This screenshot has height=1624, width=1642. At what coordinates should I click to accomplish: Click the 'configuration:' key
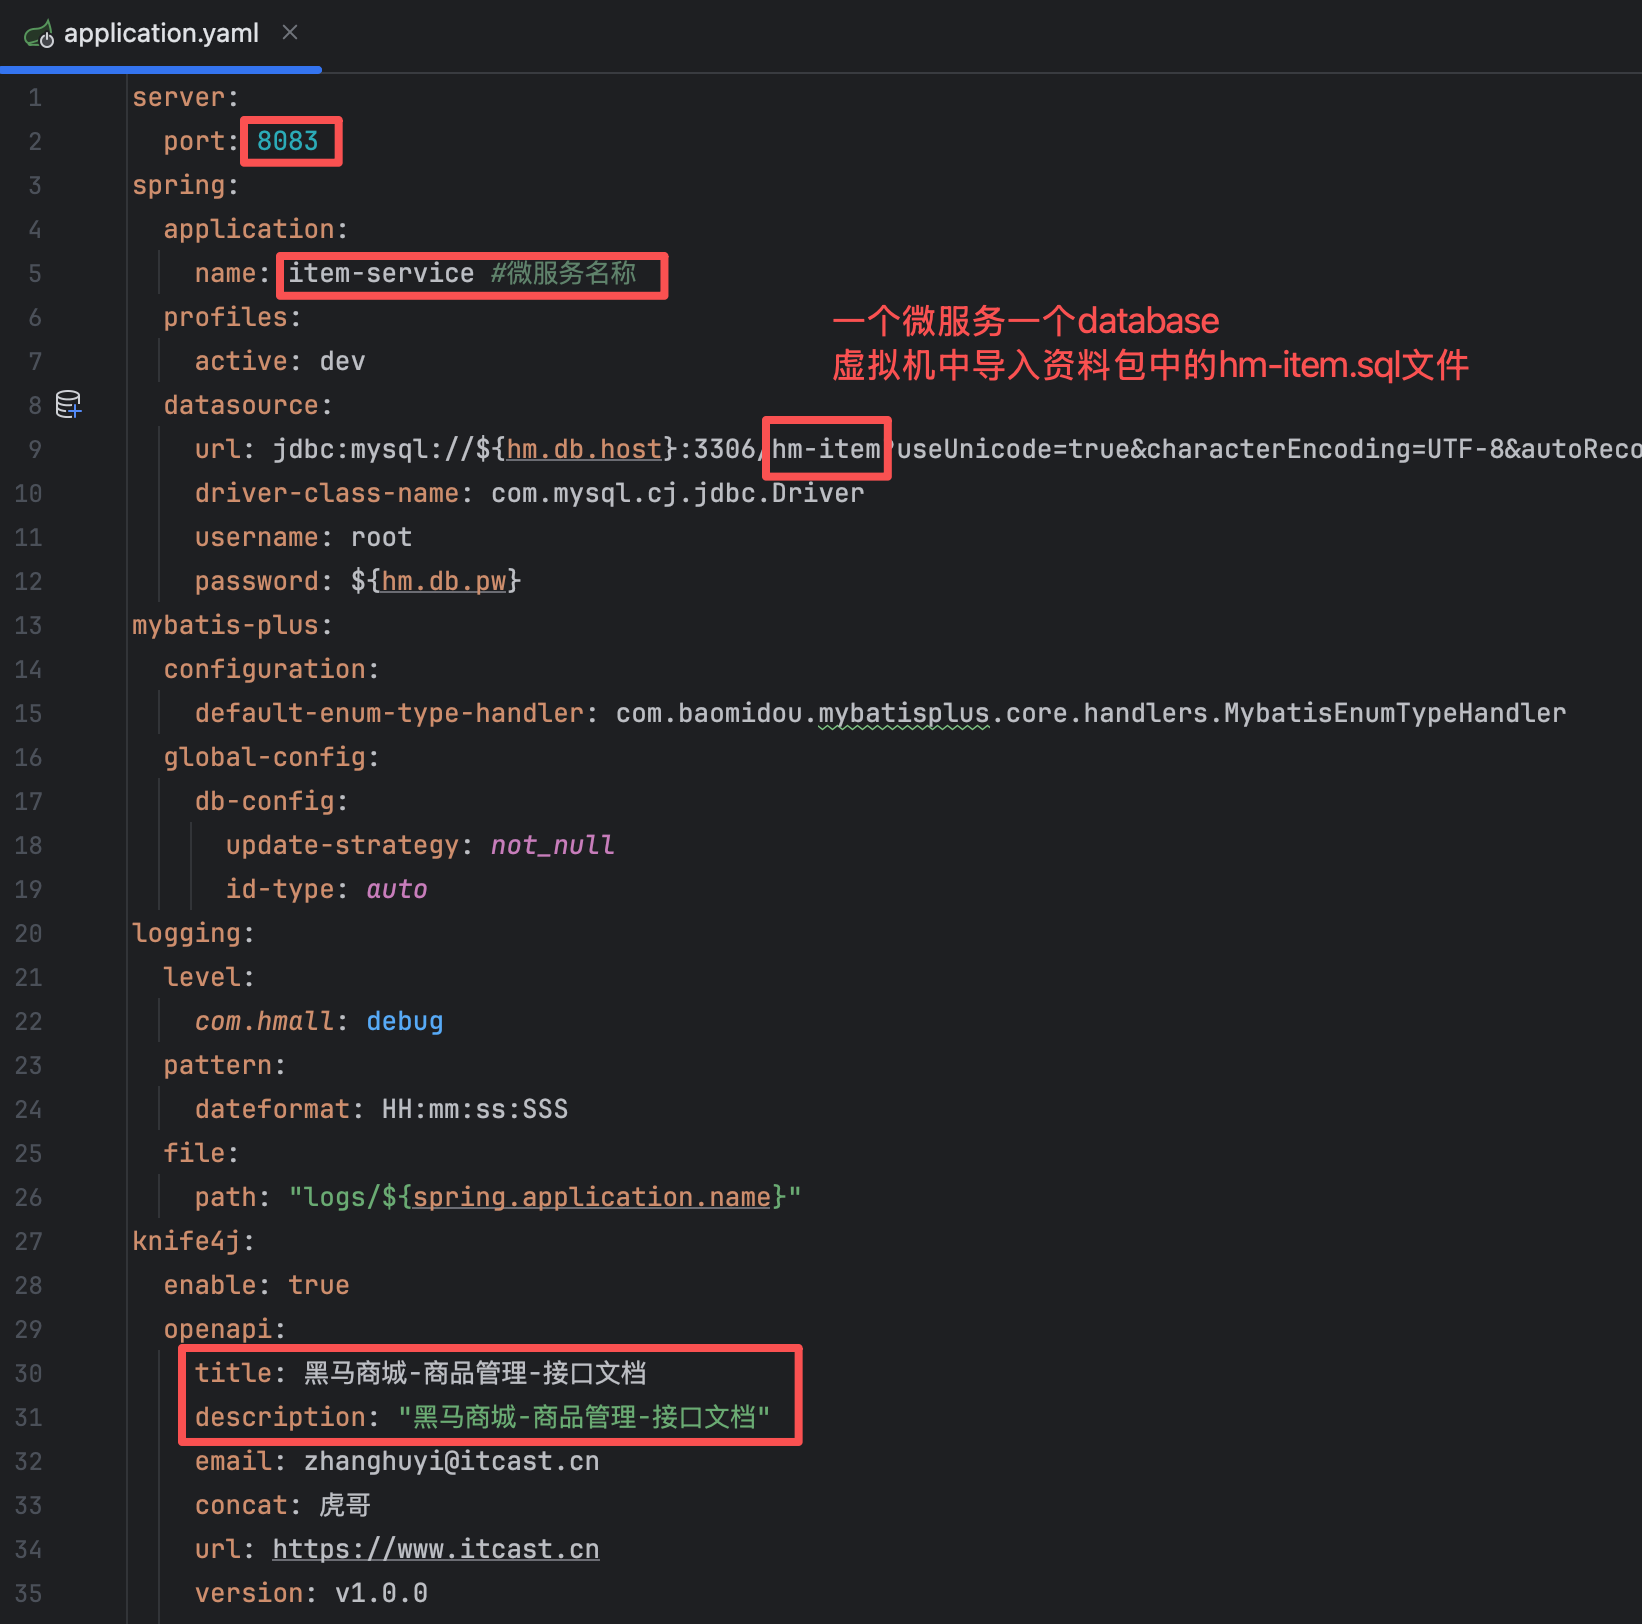pos(272,669)
